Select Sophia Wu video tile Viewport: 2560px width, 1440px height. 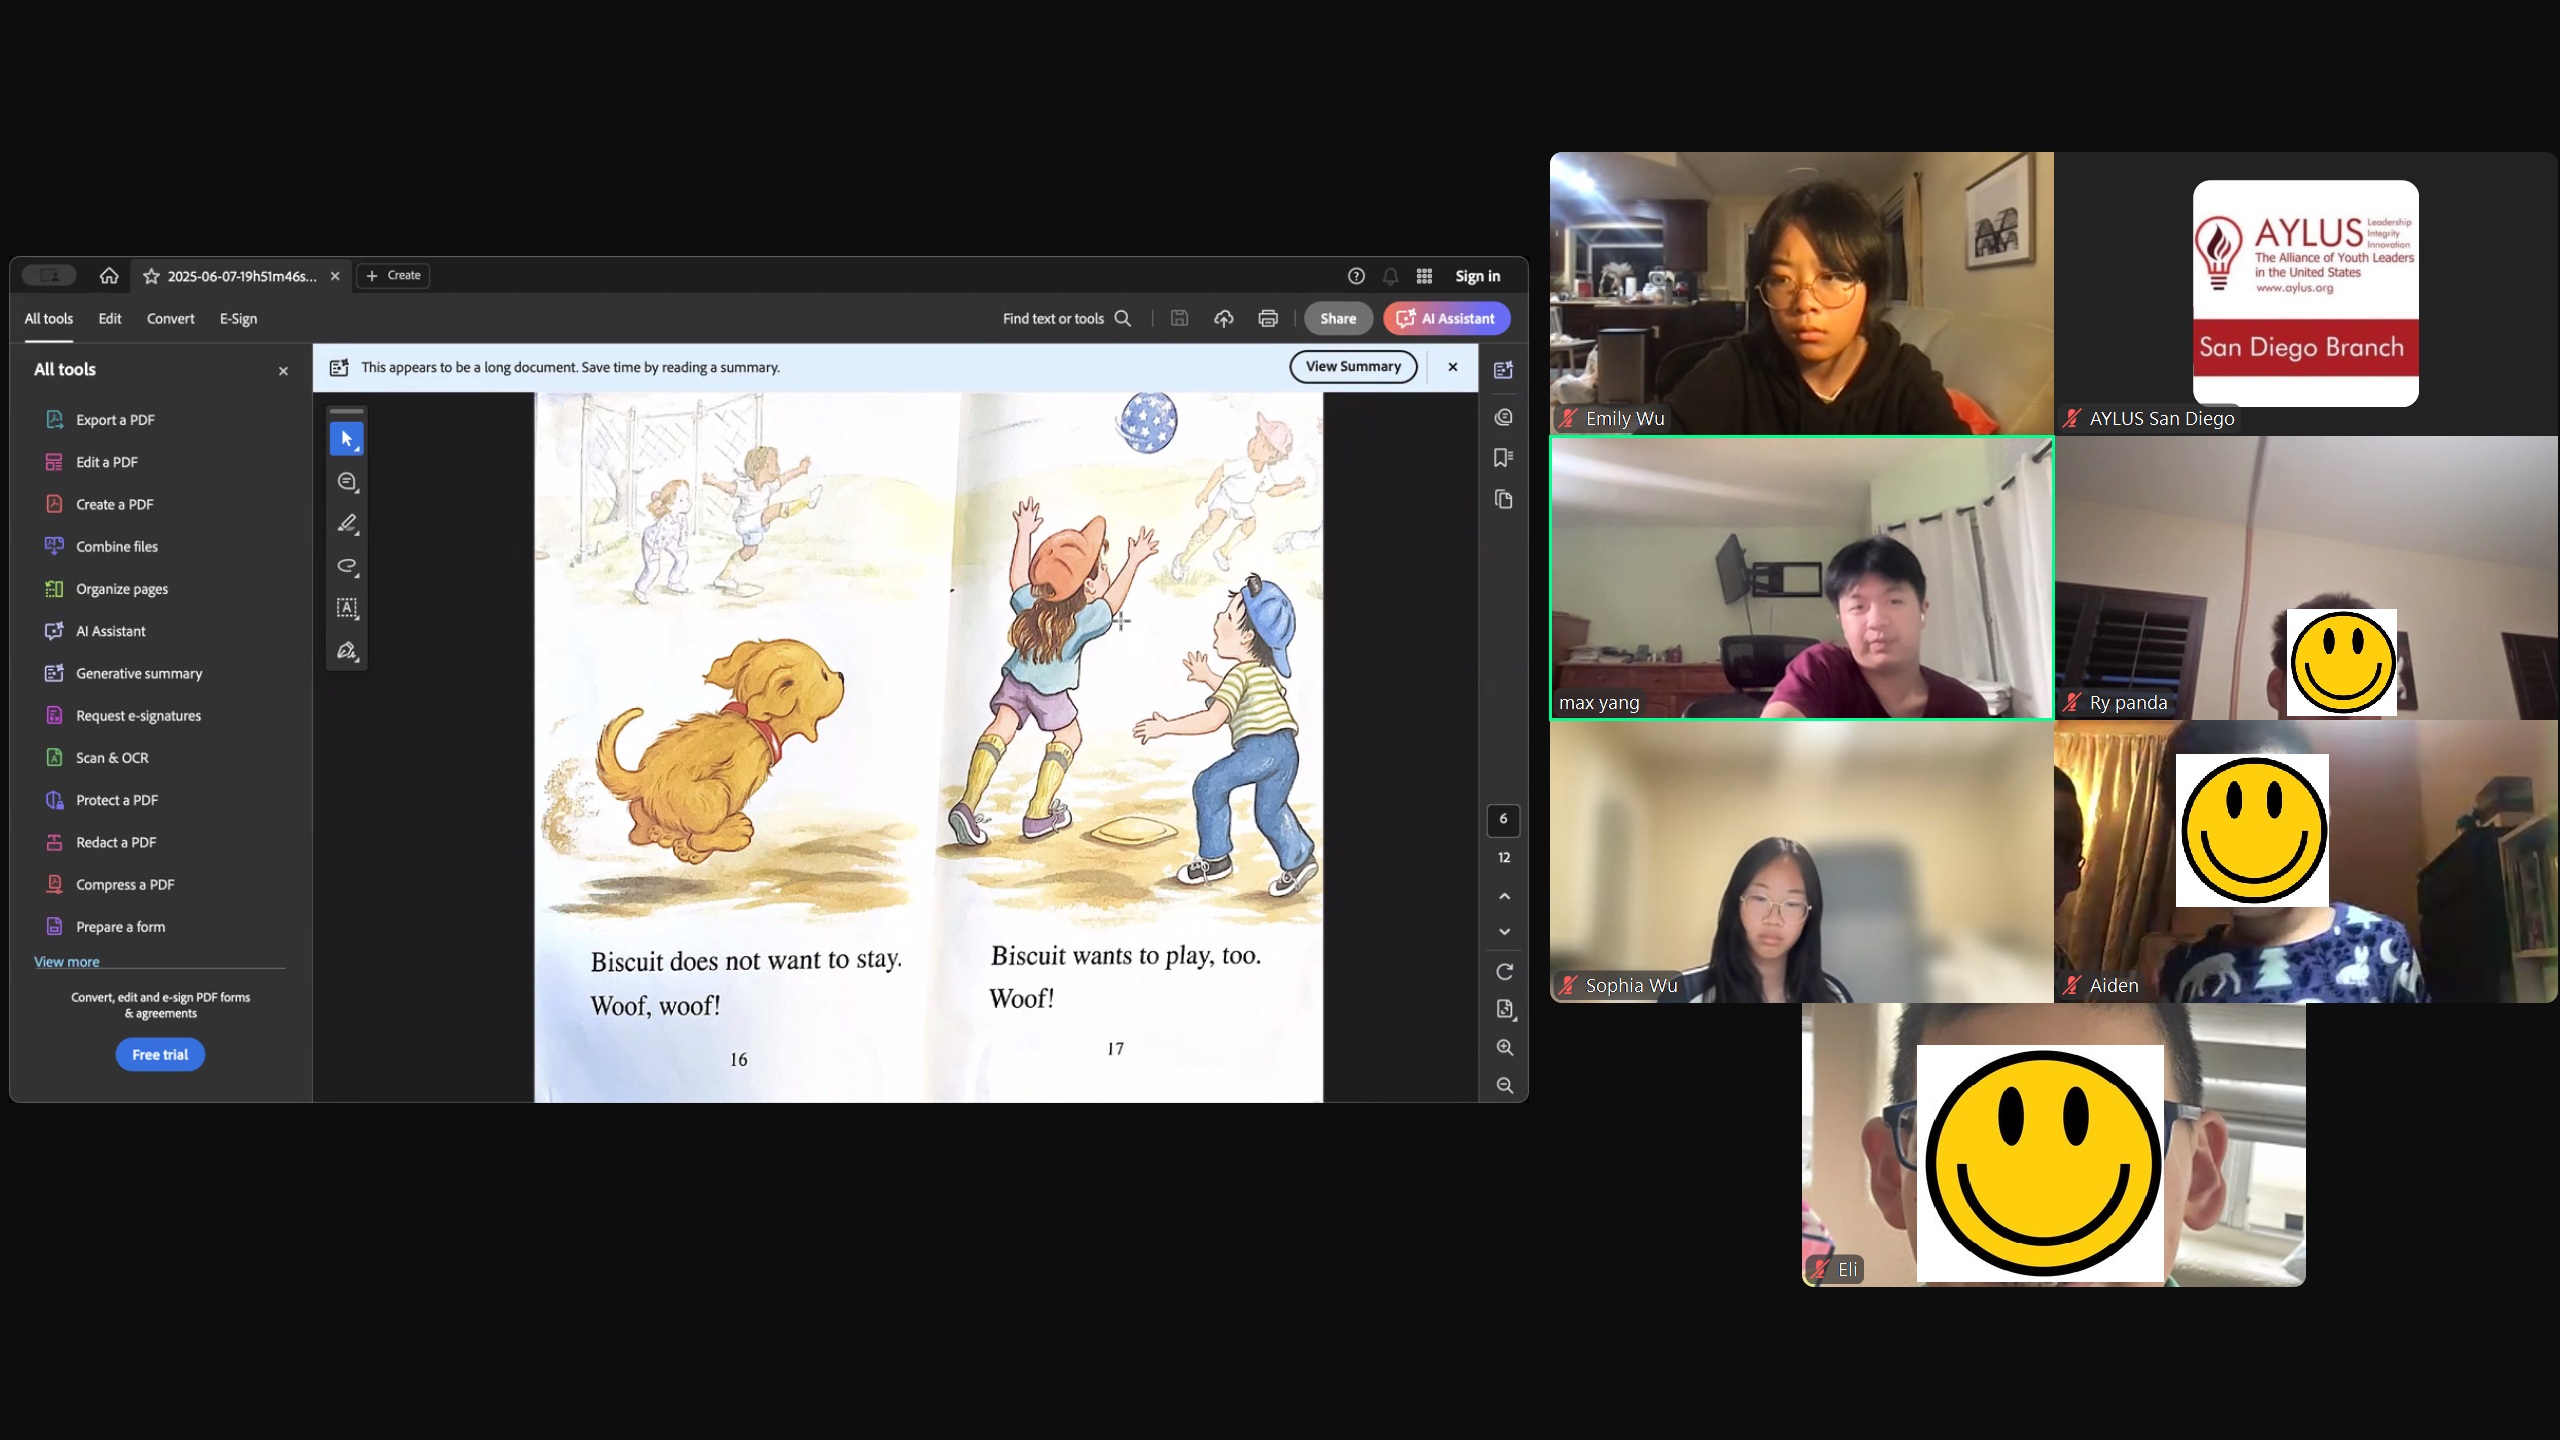click(x=1802, y=861)
